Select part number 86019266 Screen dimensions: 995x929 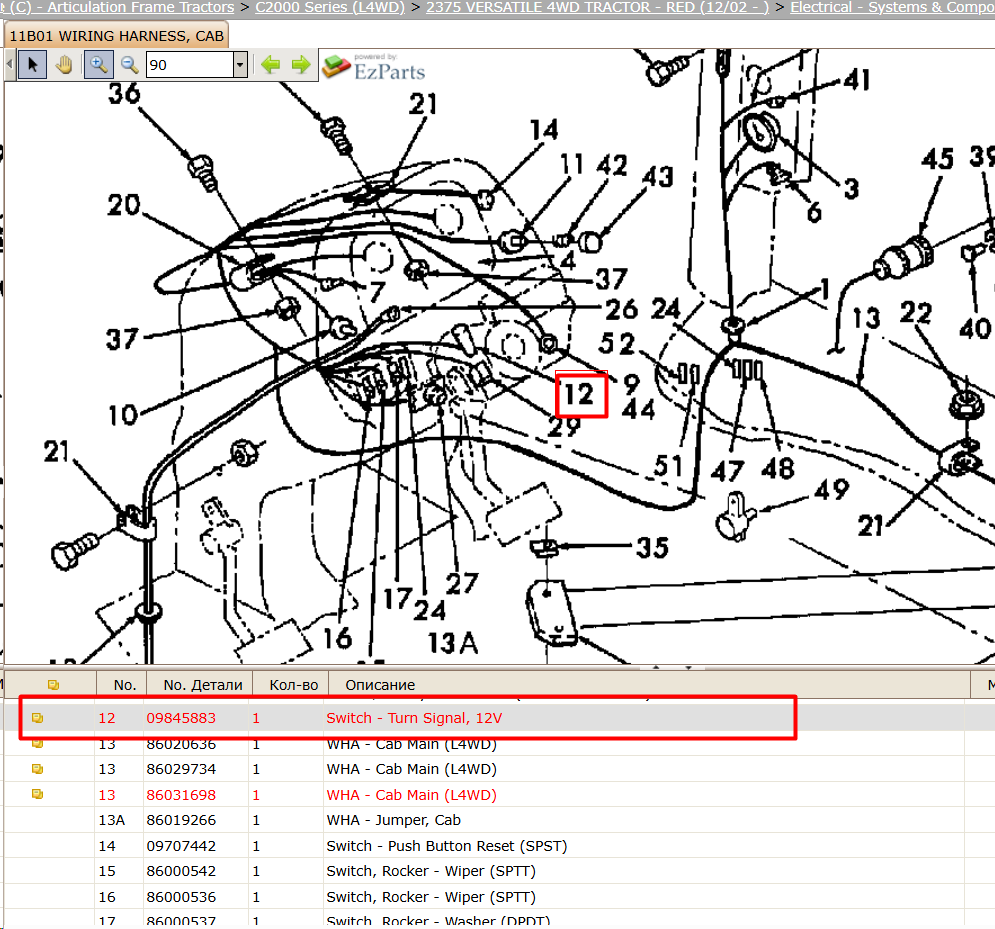181,820
